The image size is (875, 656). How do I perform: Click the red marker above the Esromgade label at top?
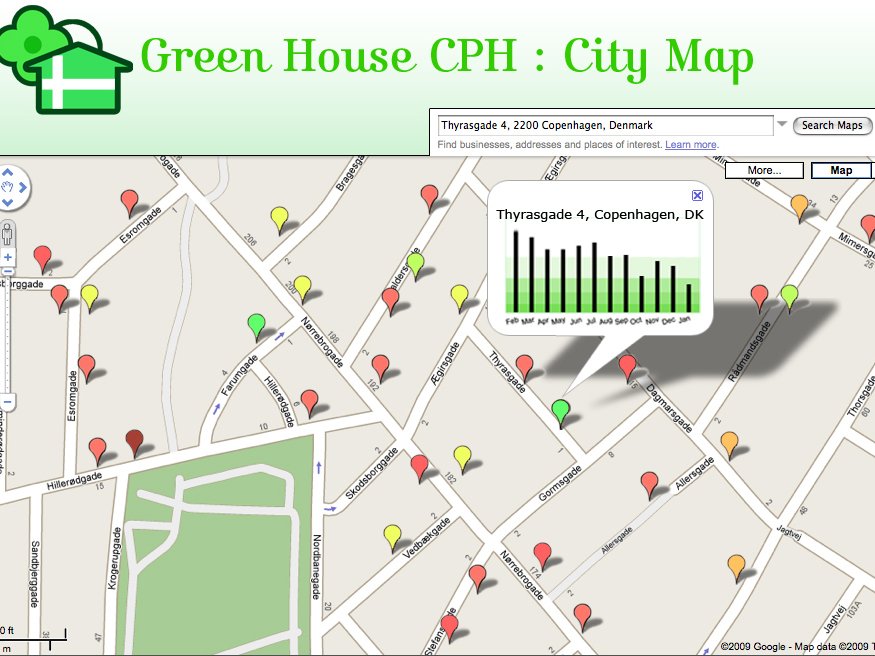(129, 203)
